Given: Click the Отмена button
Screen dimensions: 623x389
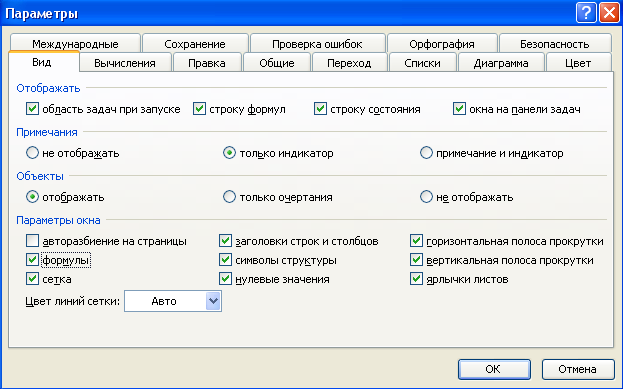Looking at the screenshot, I should pos(578,369).
